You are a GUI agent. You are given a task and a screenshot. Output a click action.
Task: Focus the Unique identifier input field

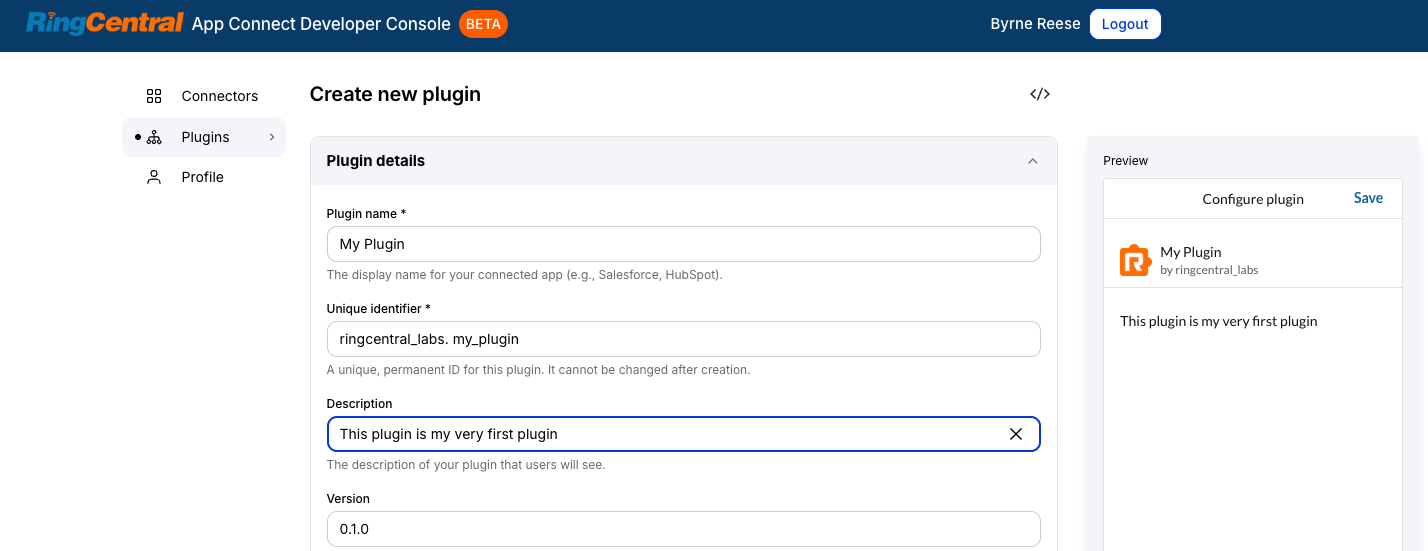pos(684,339)
